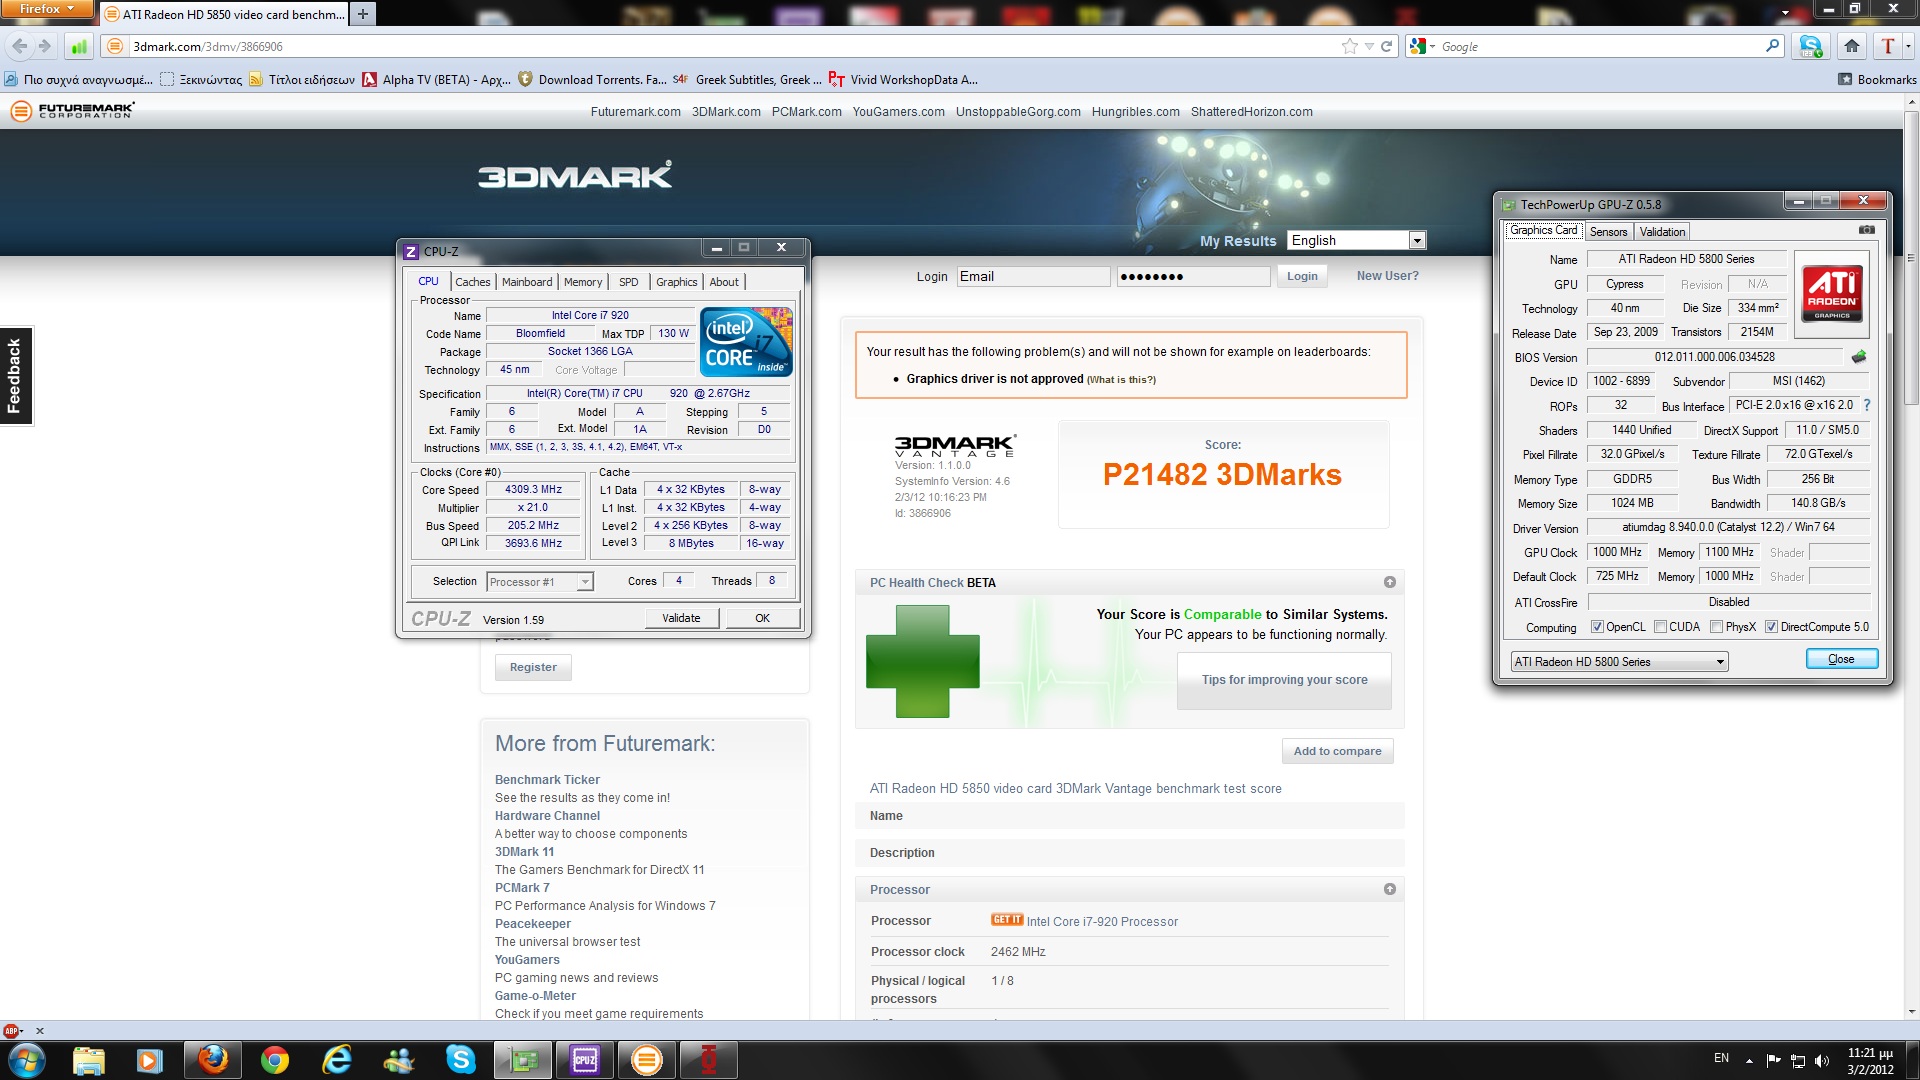This screenshot has width=1920, height=1080.
Task: Open the Google search engine dropdown
Action: pyautogui.click(x=1423, y=46)
